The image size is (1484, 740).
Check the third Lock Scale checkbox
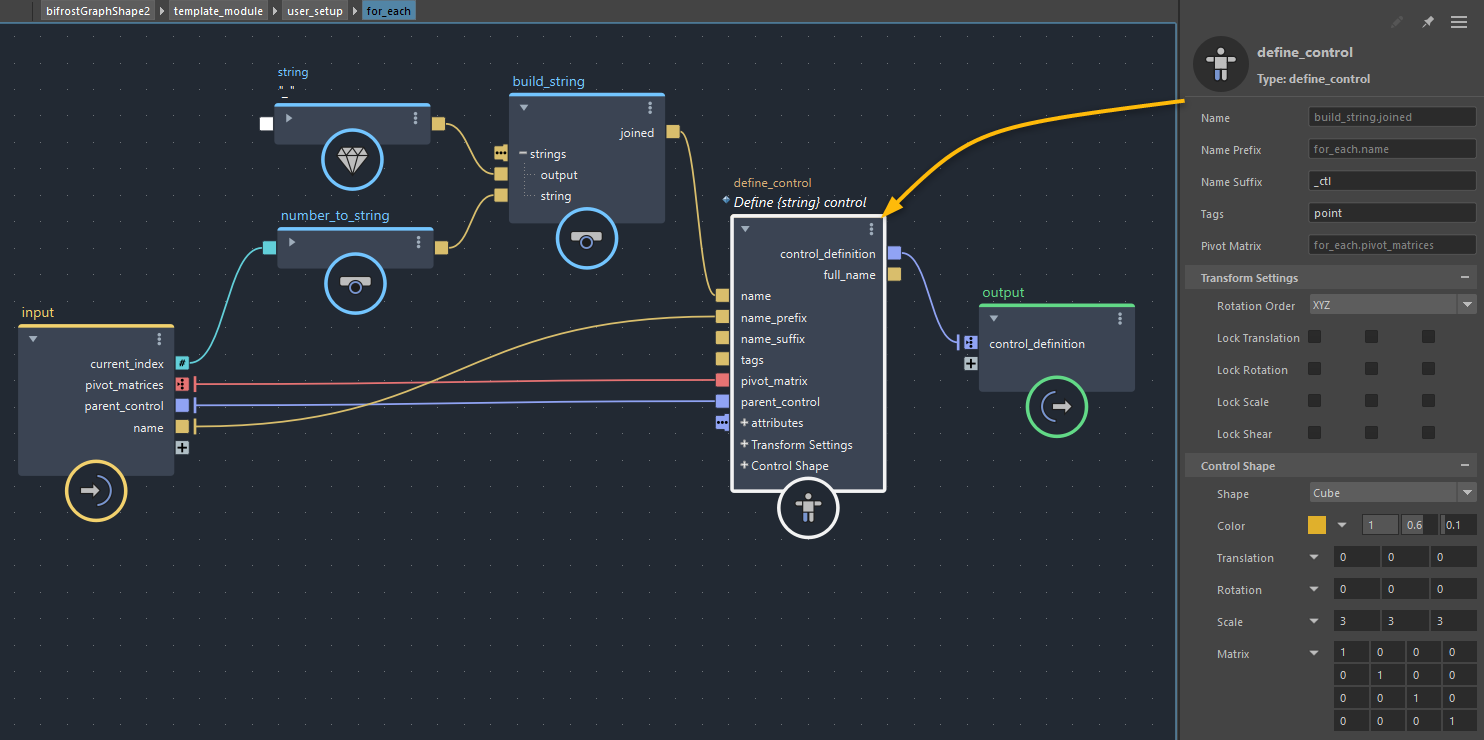tap(1428, 402)
